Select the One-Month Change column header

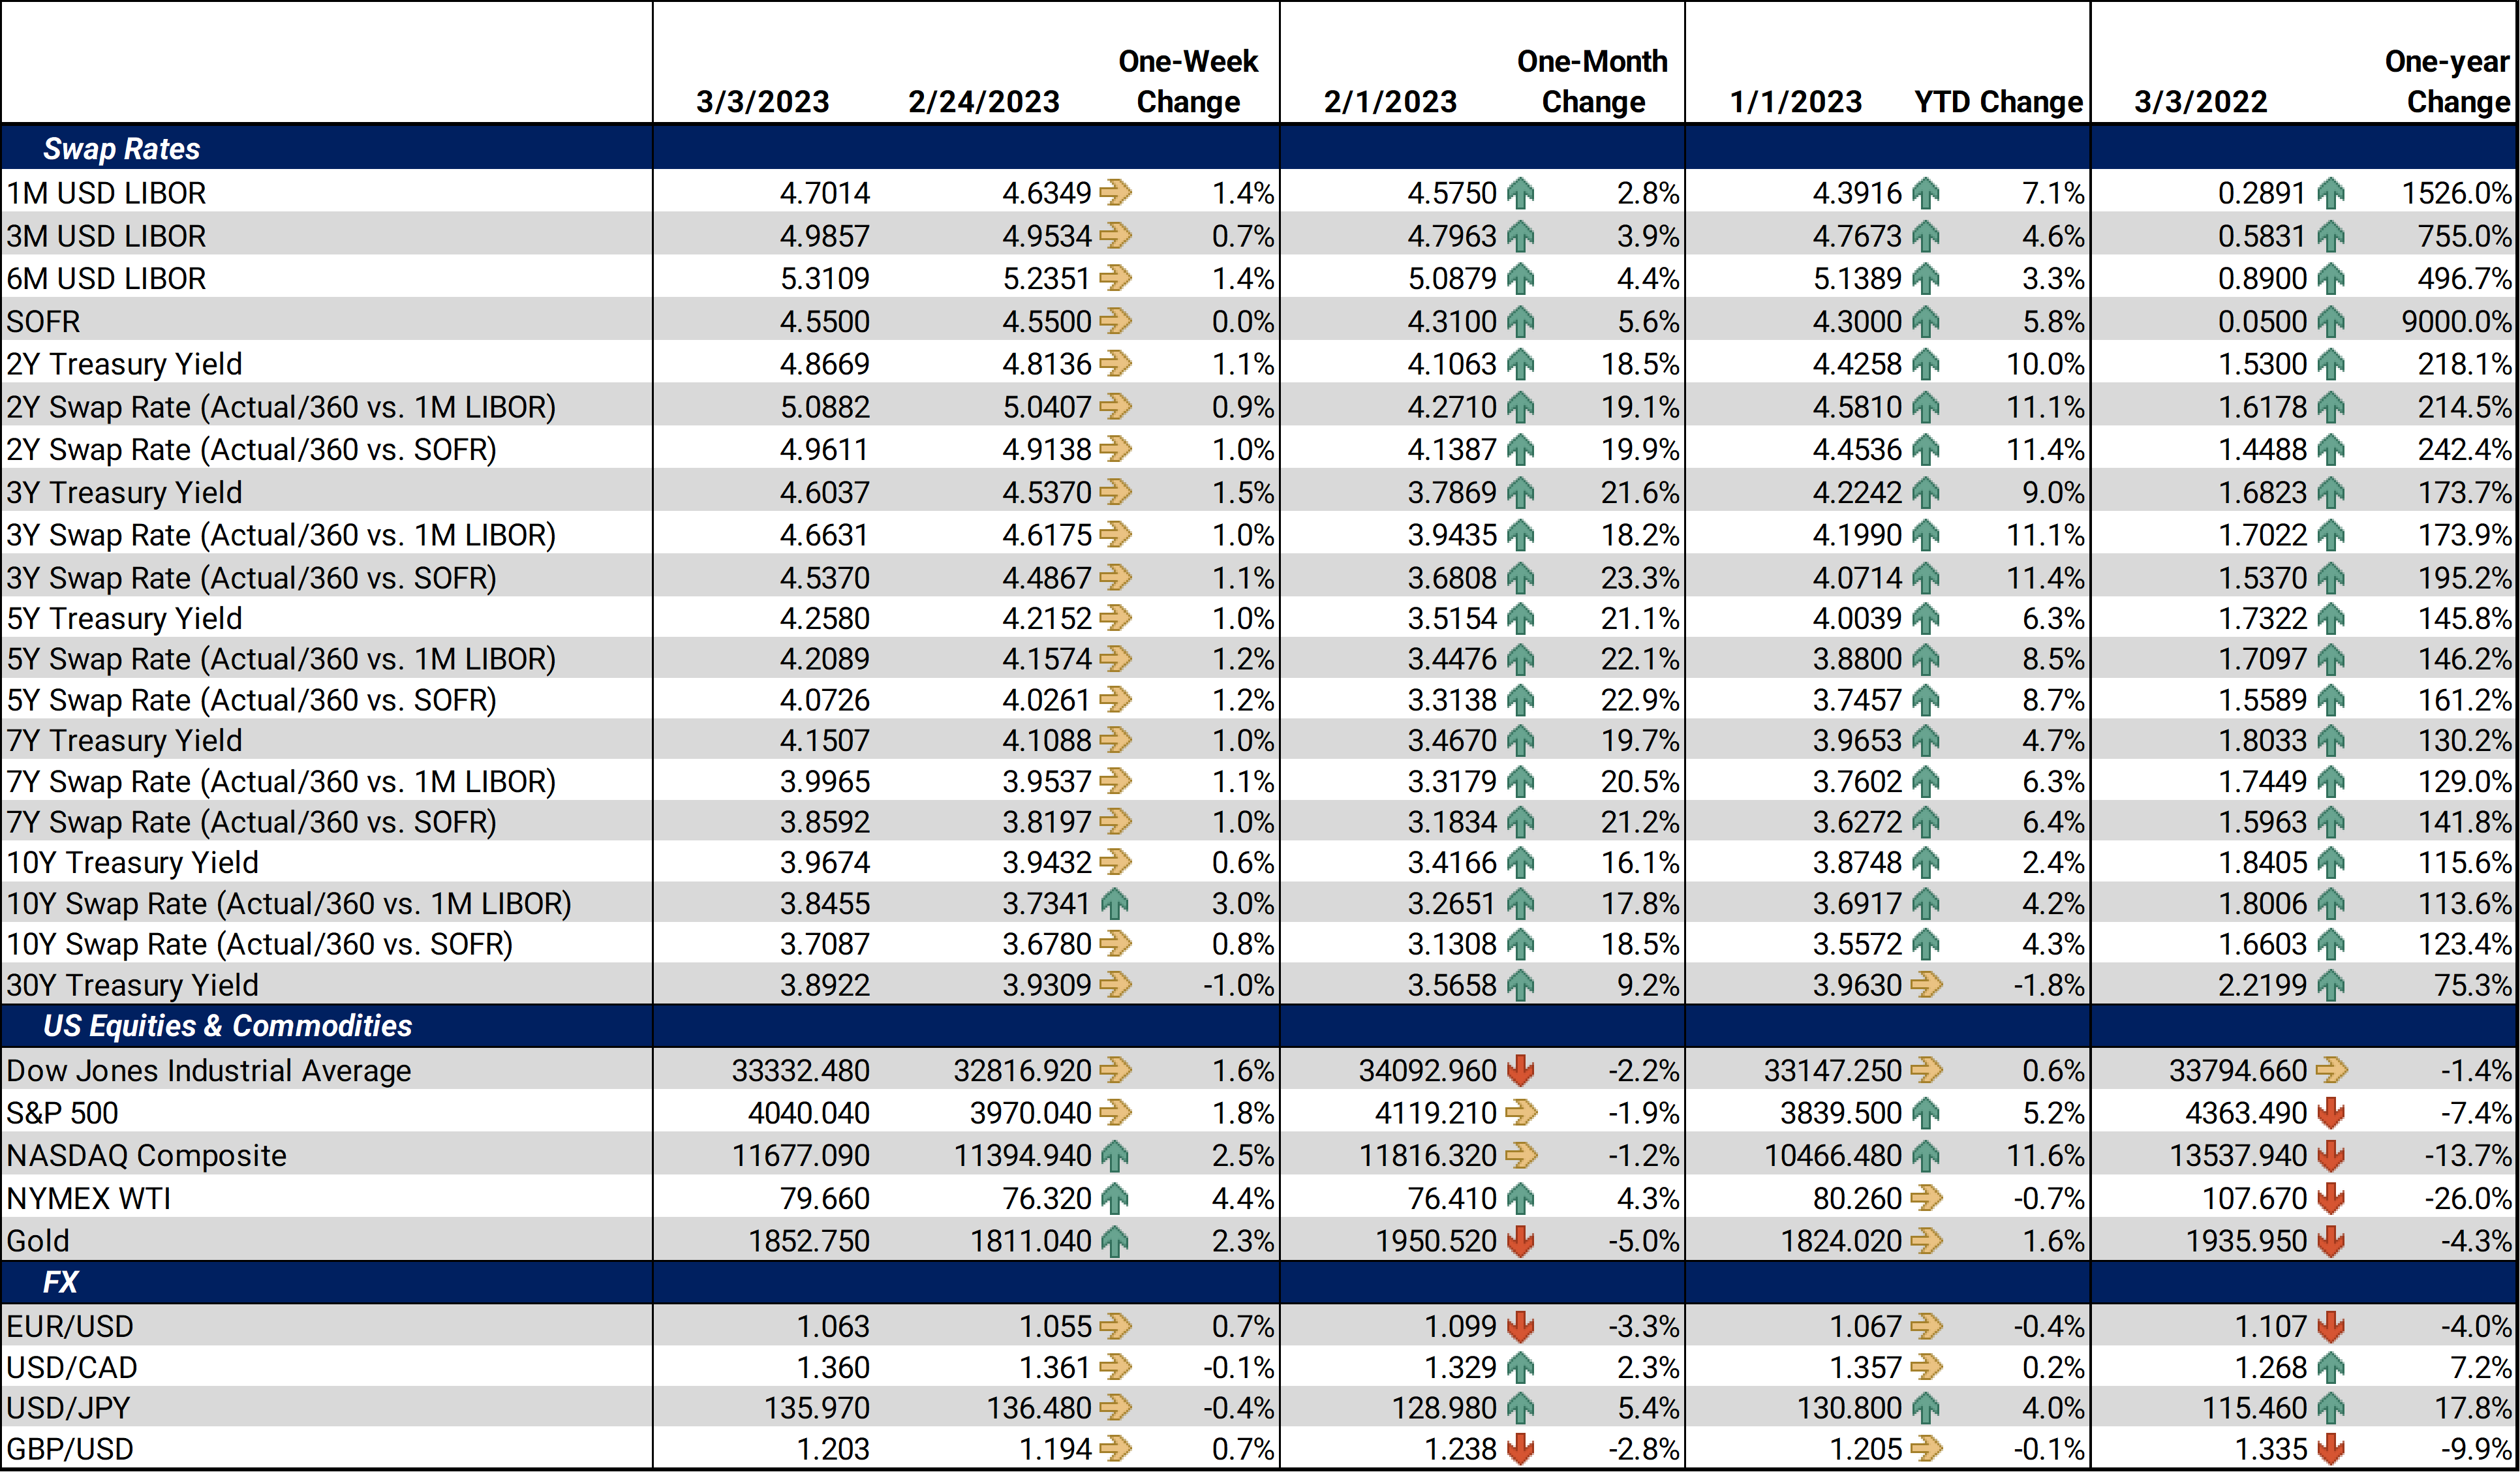point(1593,81)
